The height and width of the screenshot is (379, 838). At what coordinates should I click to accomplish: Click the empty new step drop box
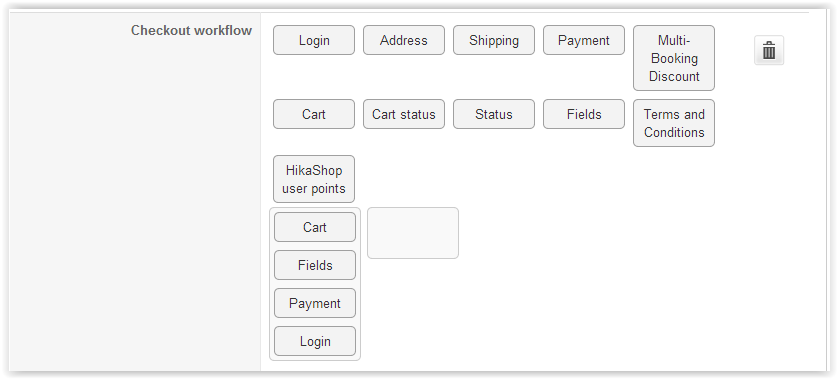[x=413, y=233]
